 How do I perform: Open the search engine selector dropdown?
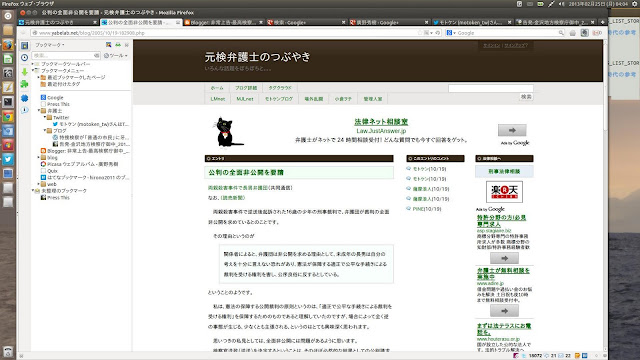(x=451, y=33)
